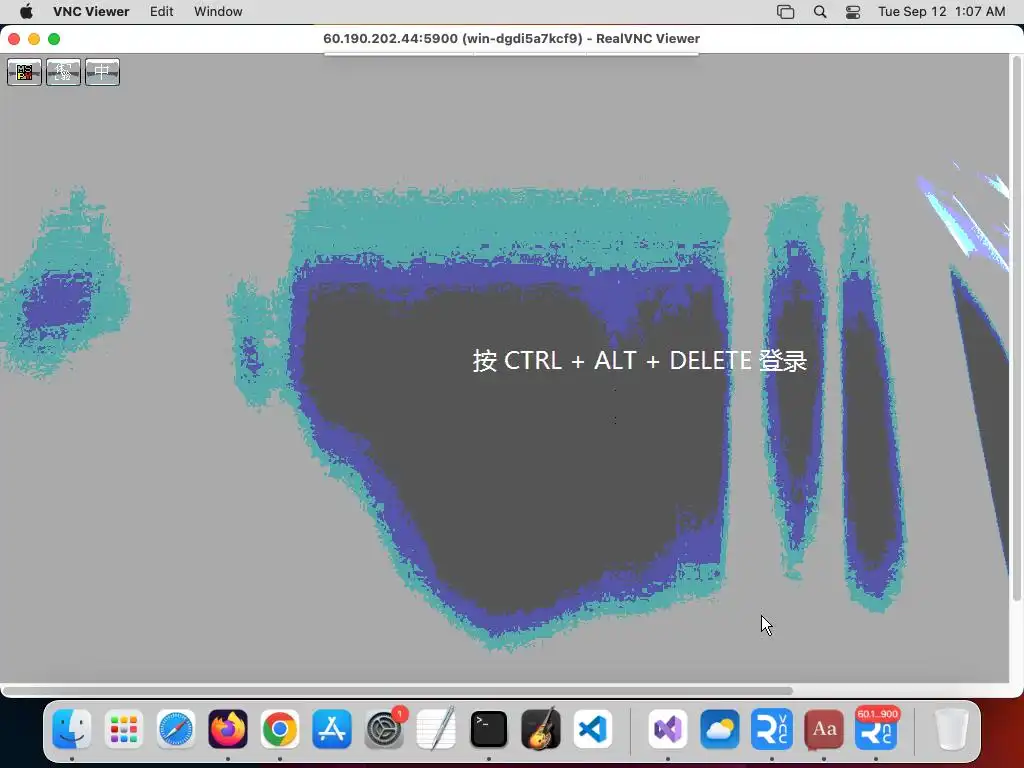
Task: Launch Firefox from the Dock
Action: click(228, 729)
